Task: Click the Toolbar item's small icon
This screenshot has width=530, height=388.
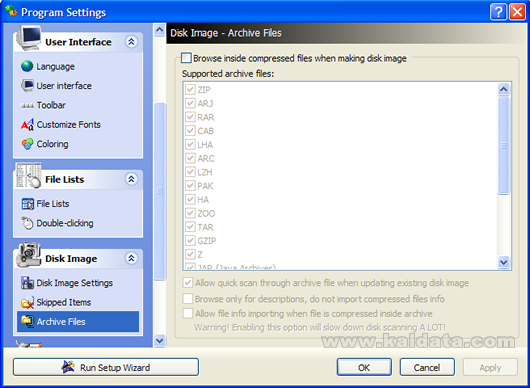Action: pyautogui.click(x=27, y=105)
